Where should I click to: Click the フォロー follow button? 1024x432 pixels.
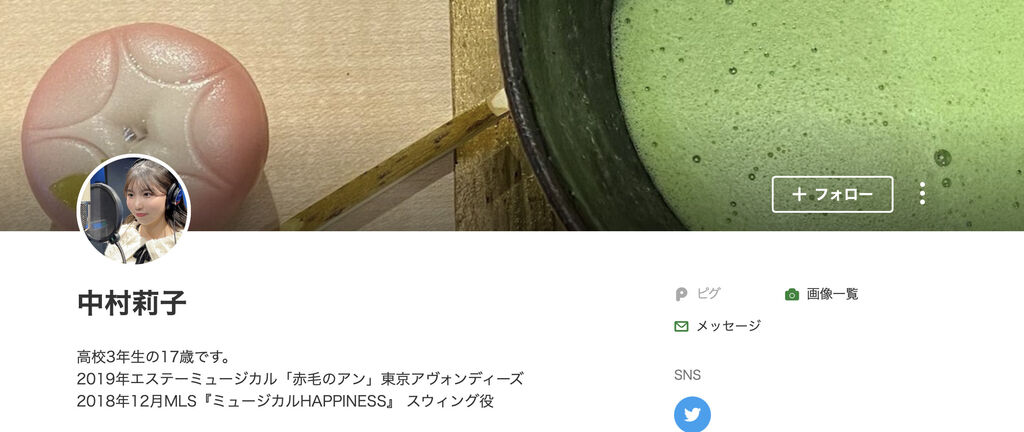click(x=832, y=194)
